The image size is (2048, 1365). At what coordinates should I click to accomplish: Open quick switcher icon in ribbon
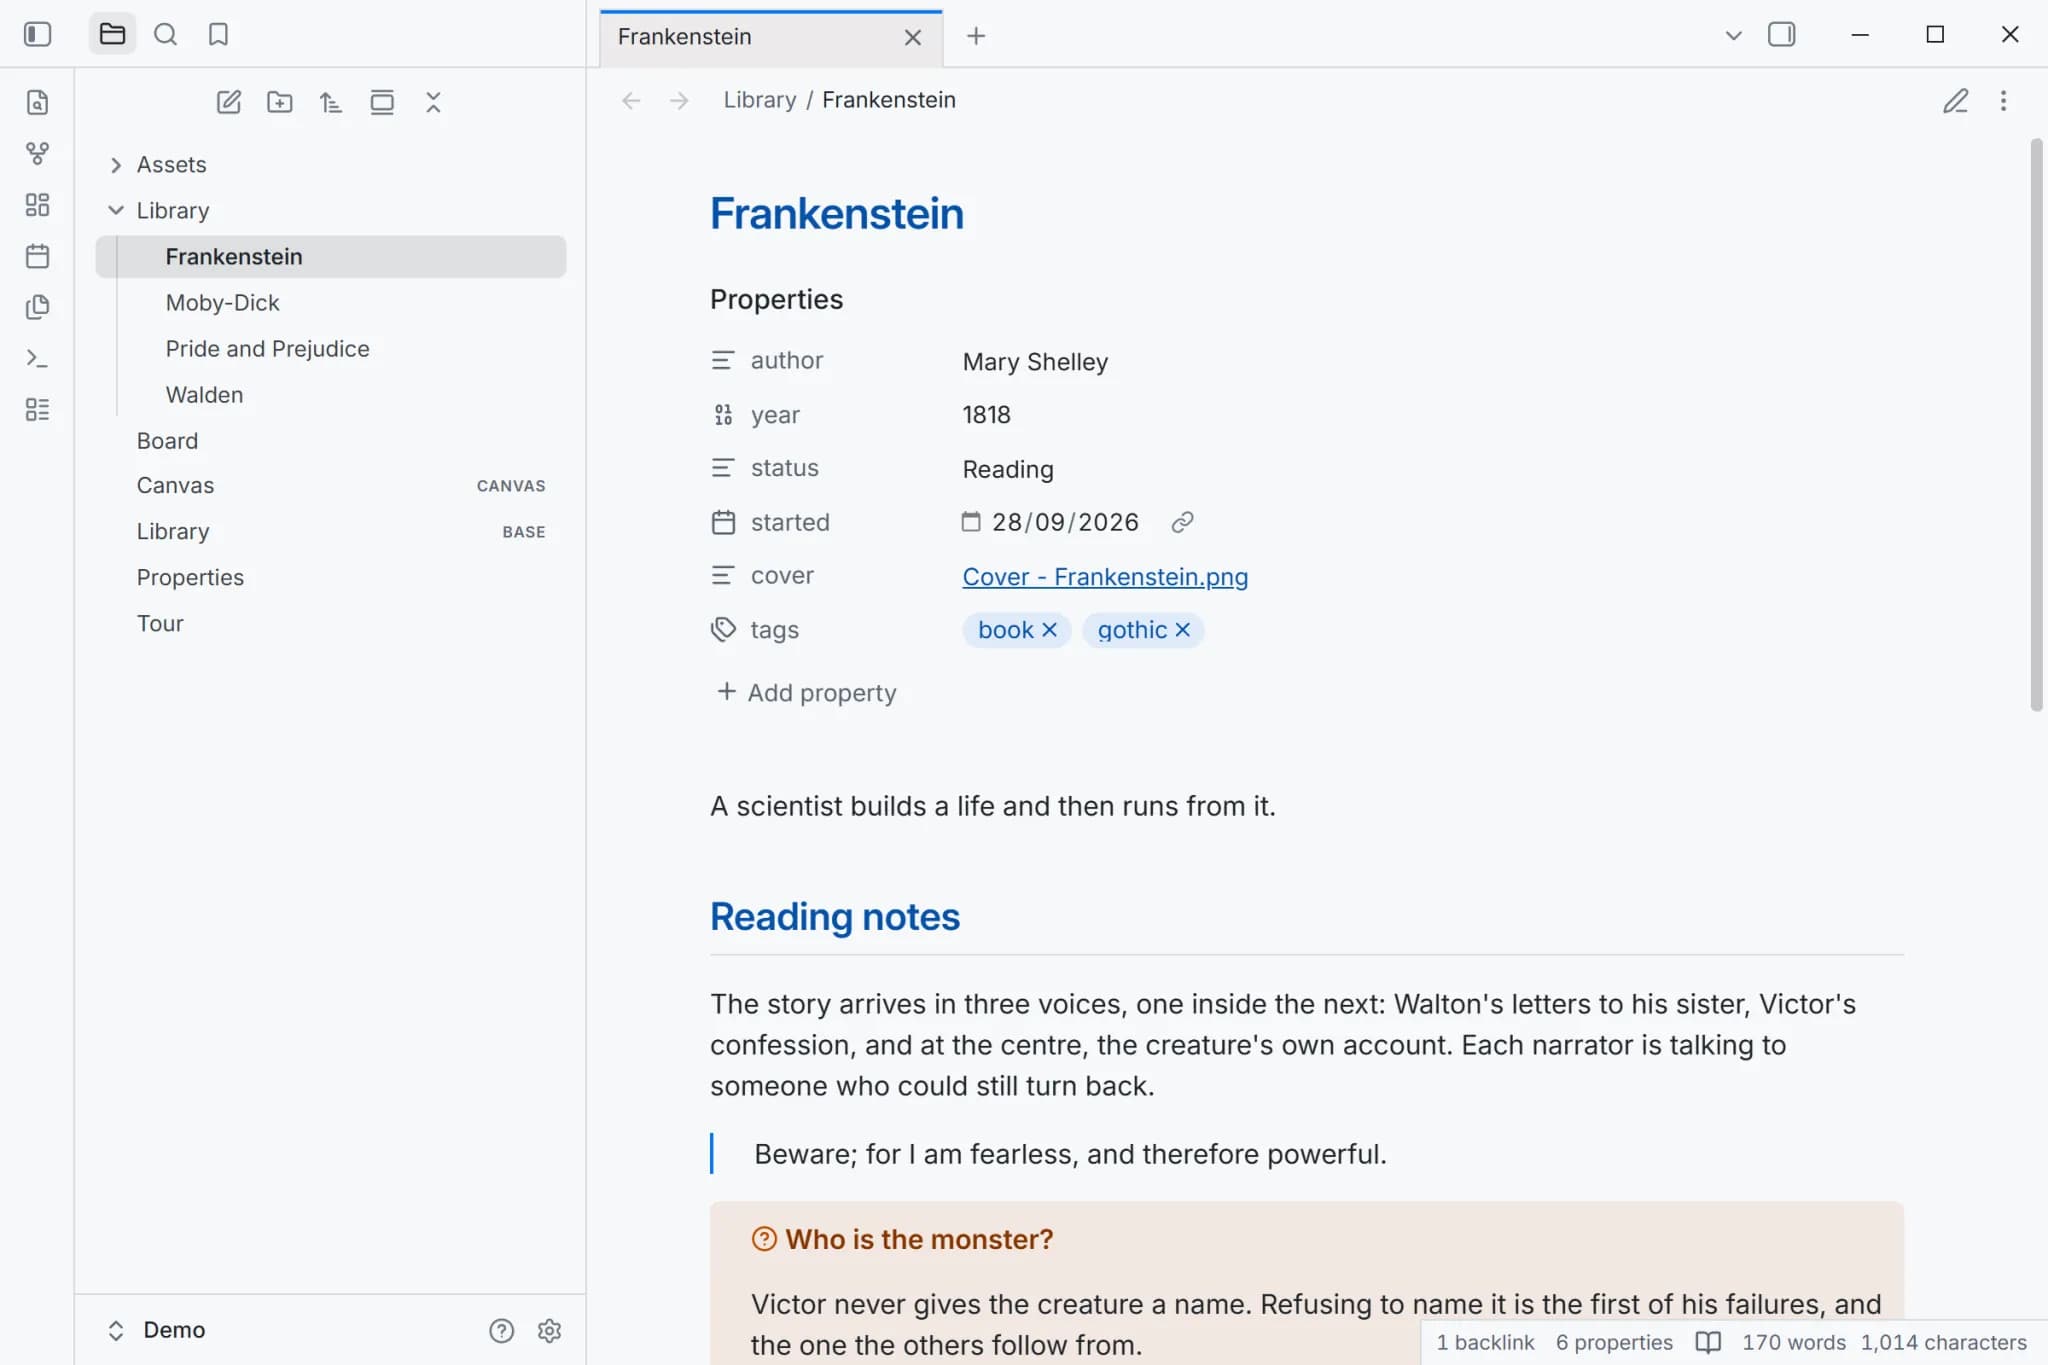click(x=37, y=102)
